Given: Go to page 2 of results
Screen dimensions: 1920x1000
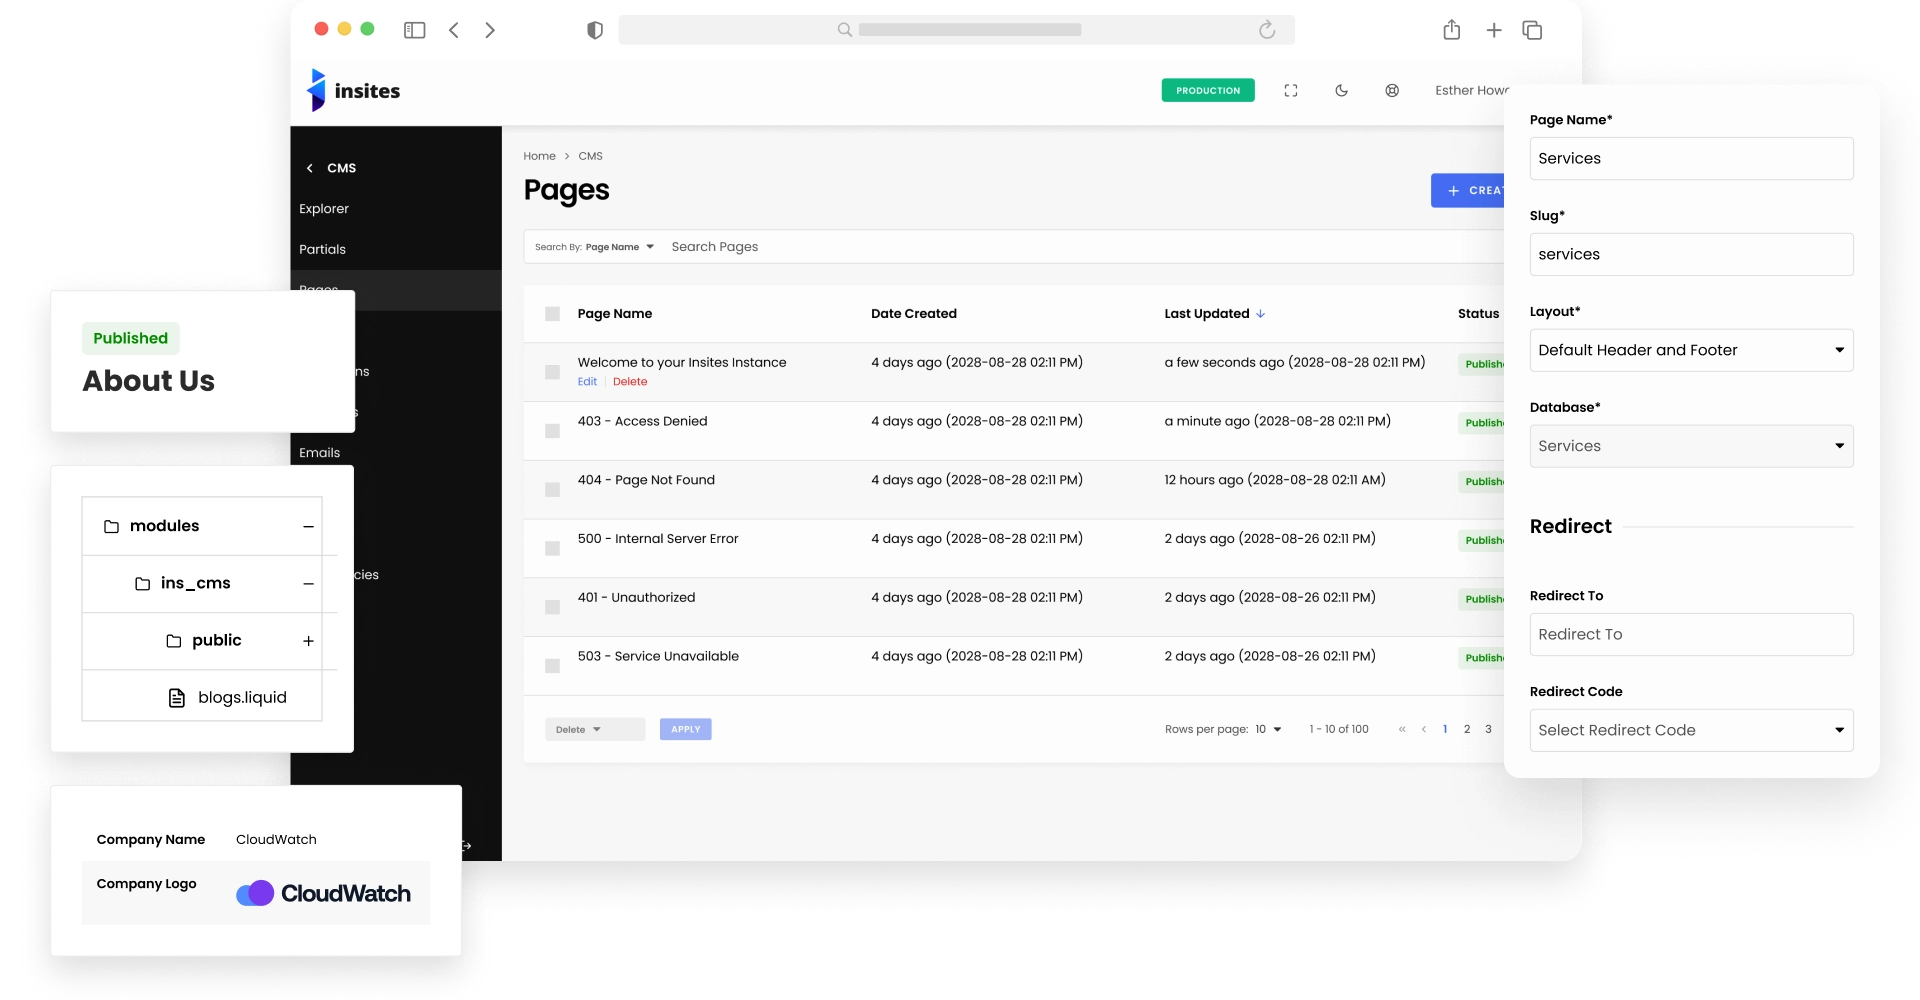Looking at the screenshot, I should click(x=1467, y=729).
